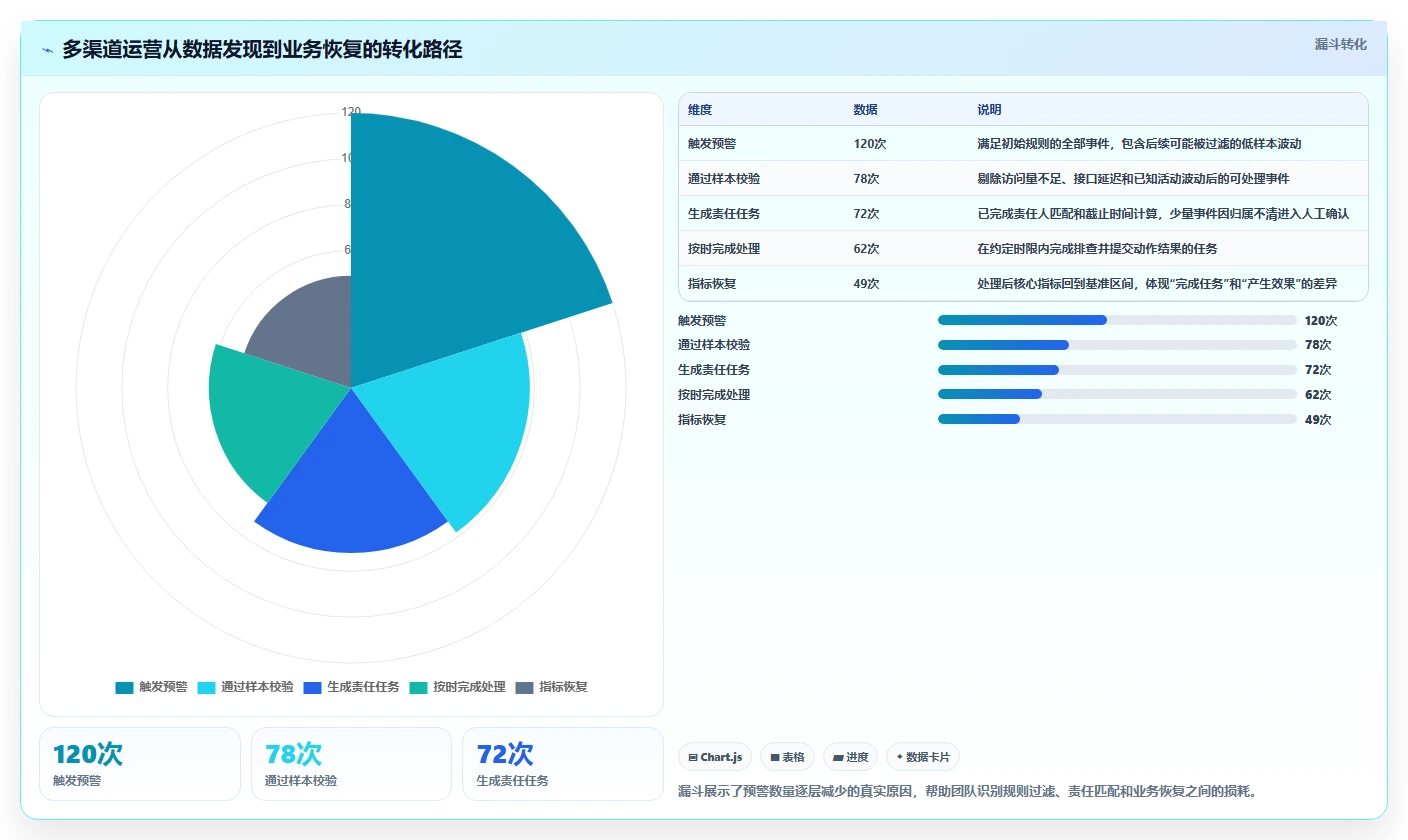
Task: Select the 数据 column header
Action: [865, 110]
